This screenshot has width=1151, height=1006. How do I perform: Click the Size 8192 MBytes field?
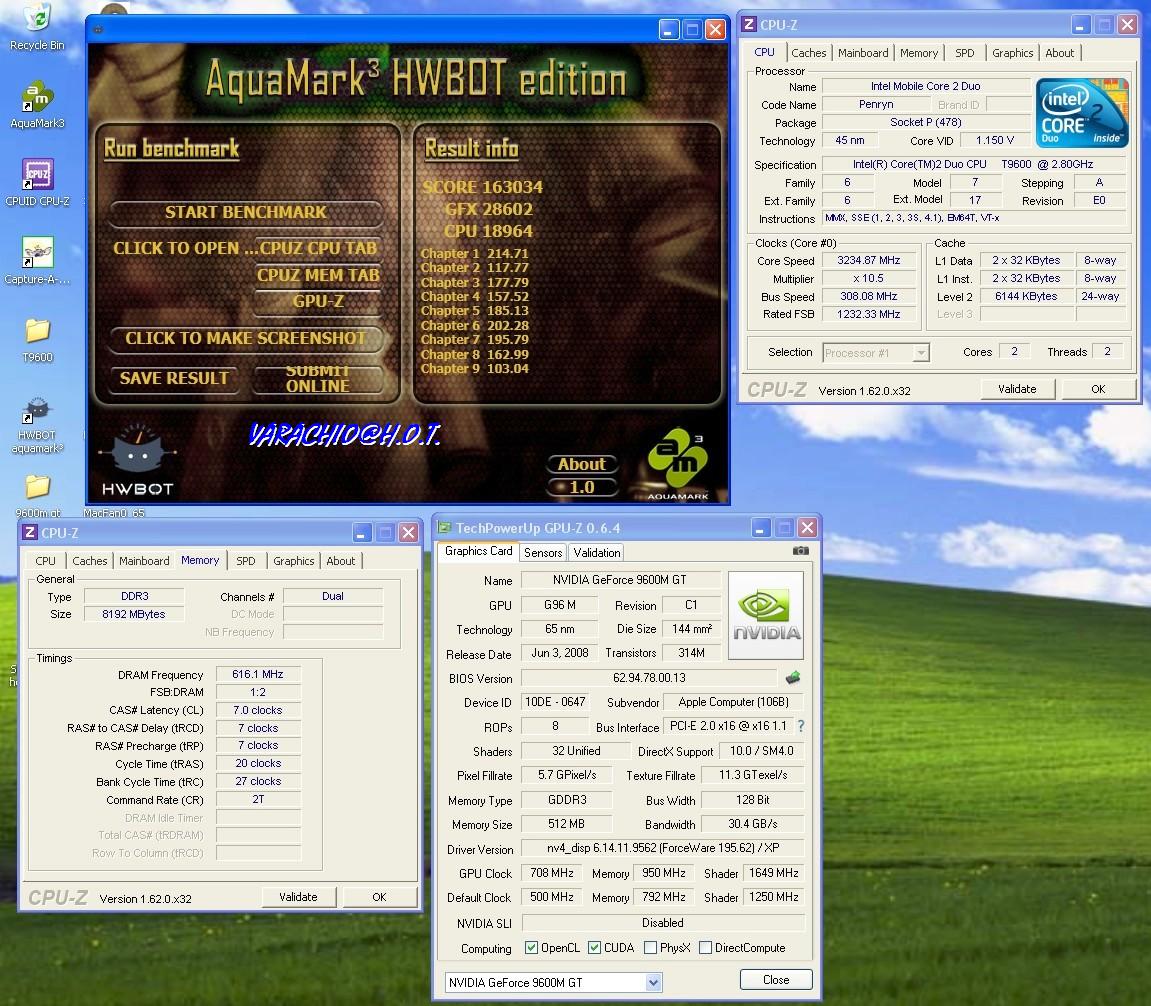click(x=134, y=614)
